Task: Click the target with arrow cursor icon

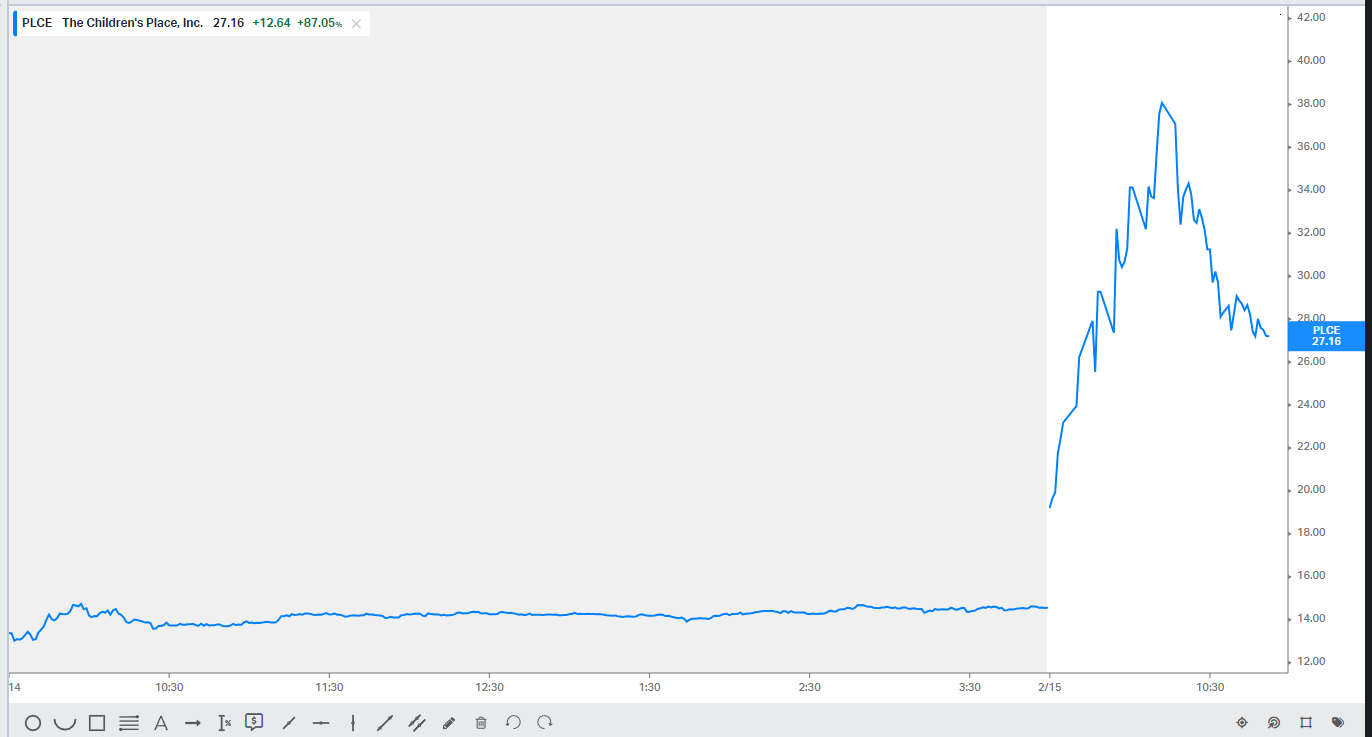Action: click(x=1274, y=722)
